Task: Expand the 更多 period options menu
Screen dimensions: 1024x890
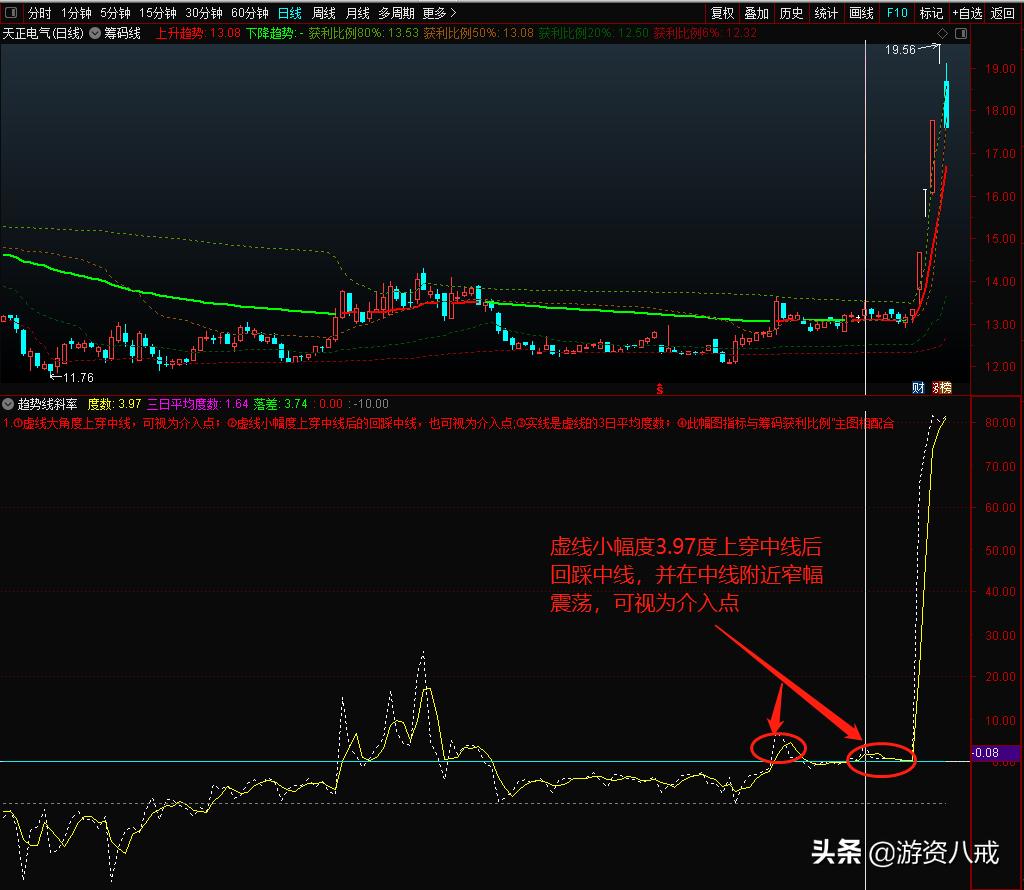Action: tap(432, 13)
